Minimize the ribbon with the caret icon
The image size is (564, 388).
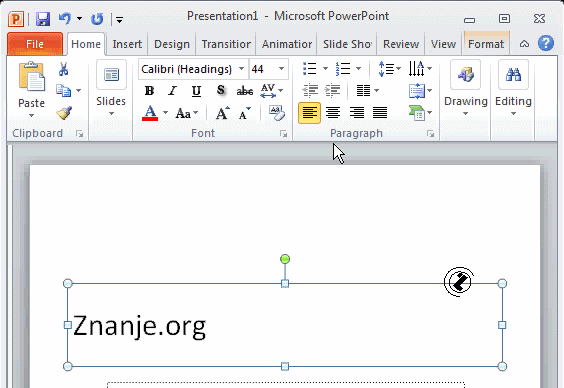pos(524,44)
